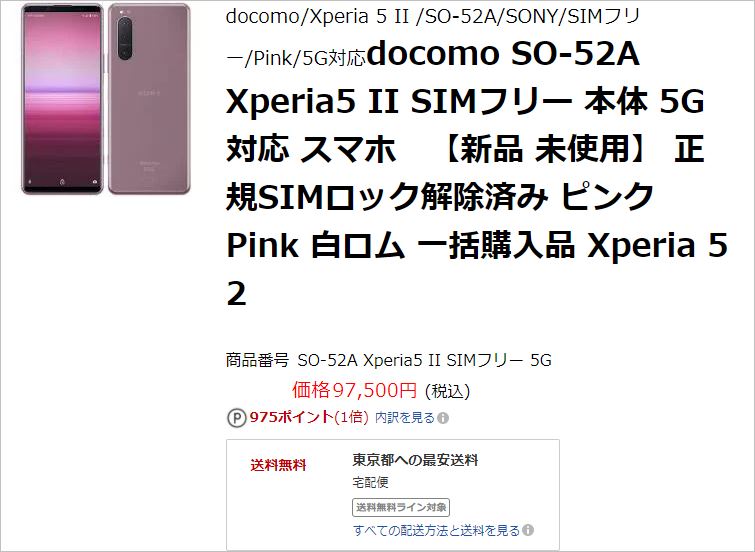The image size is (755, 552).
Task: Click info icon beside 内訳を見る
Action: click(x=443, y=418)
